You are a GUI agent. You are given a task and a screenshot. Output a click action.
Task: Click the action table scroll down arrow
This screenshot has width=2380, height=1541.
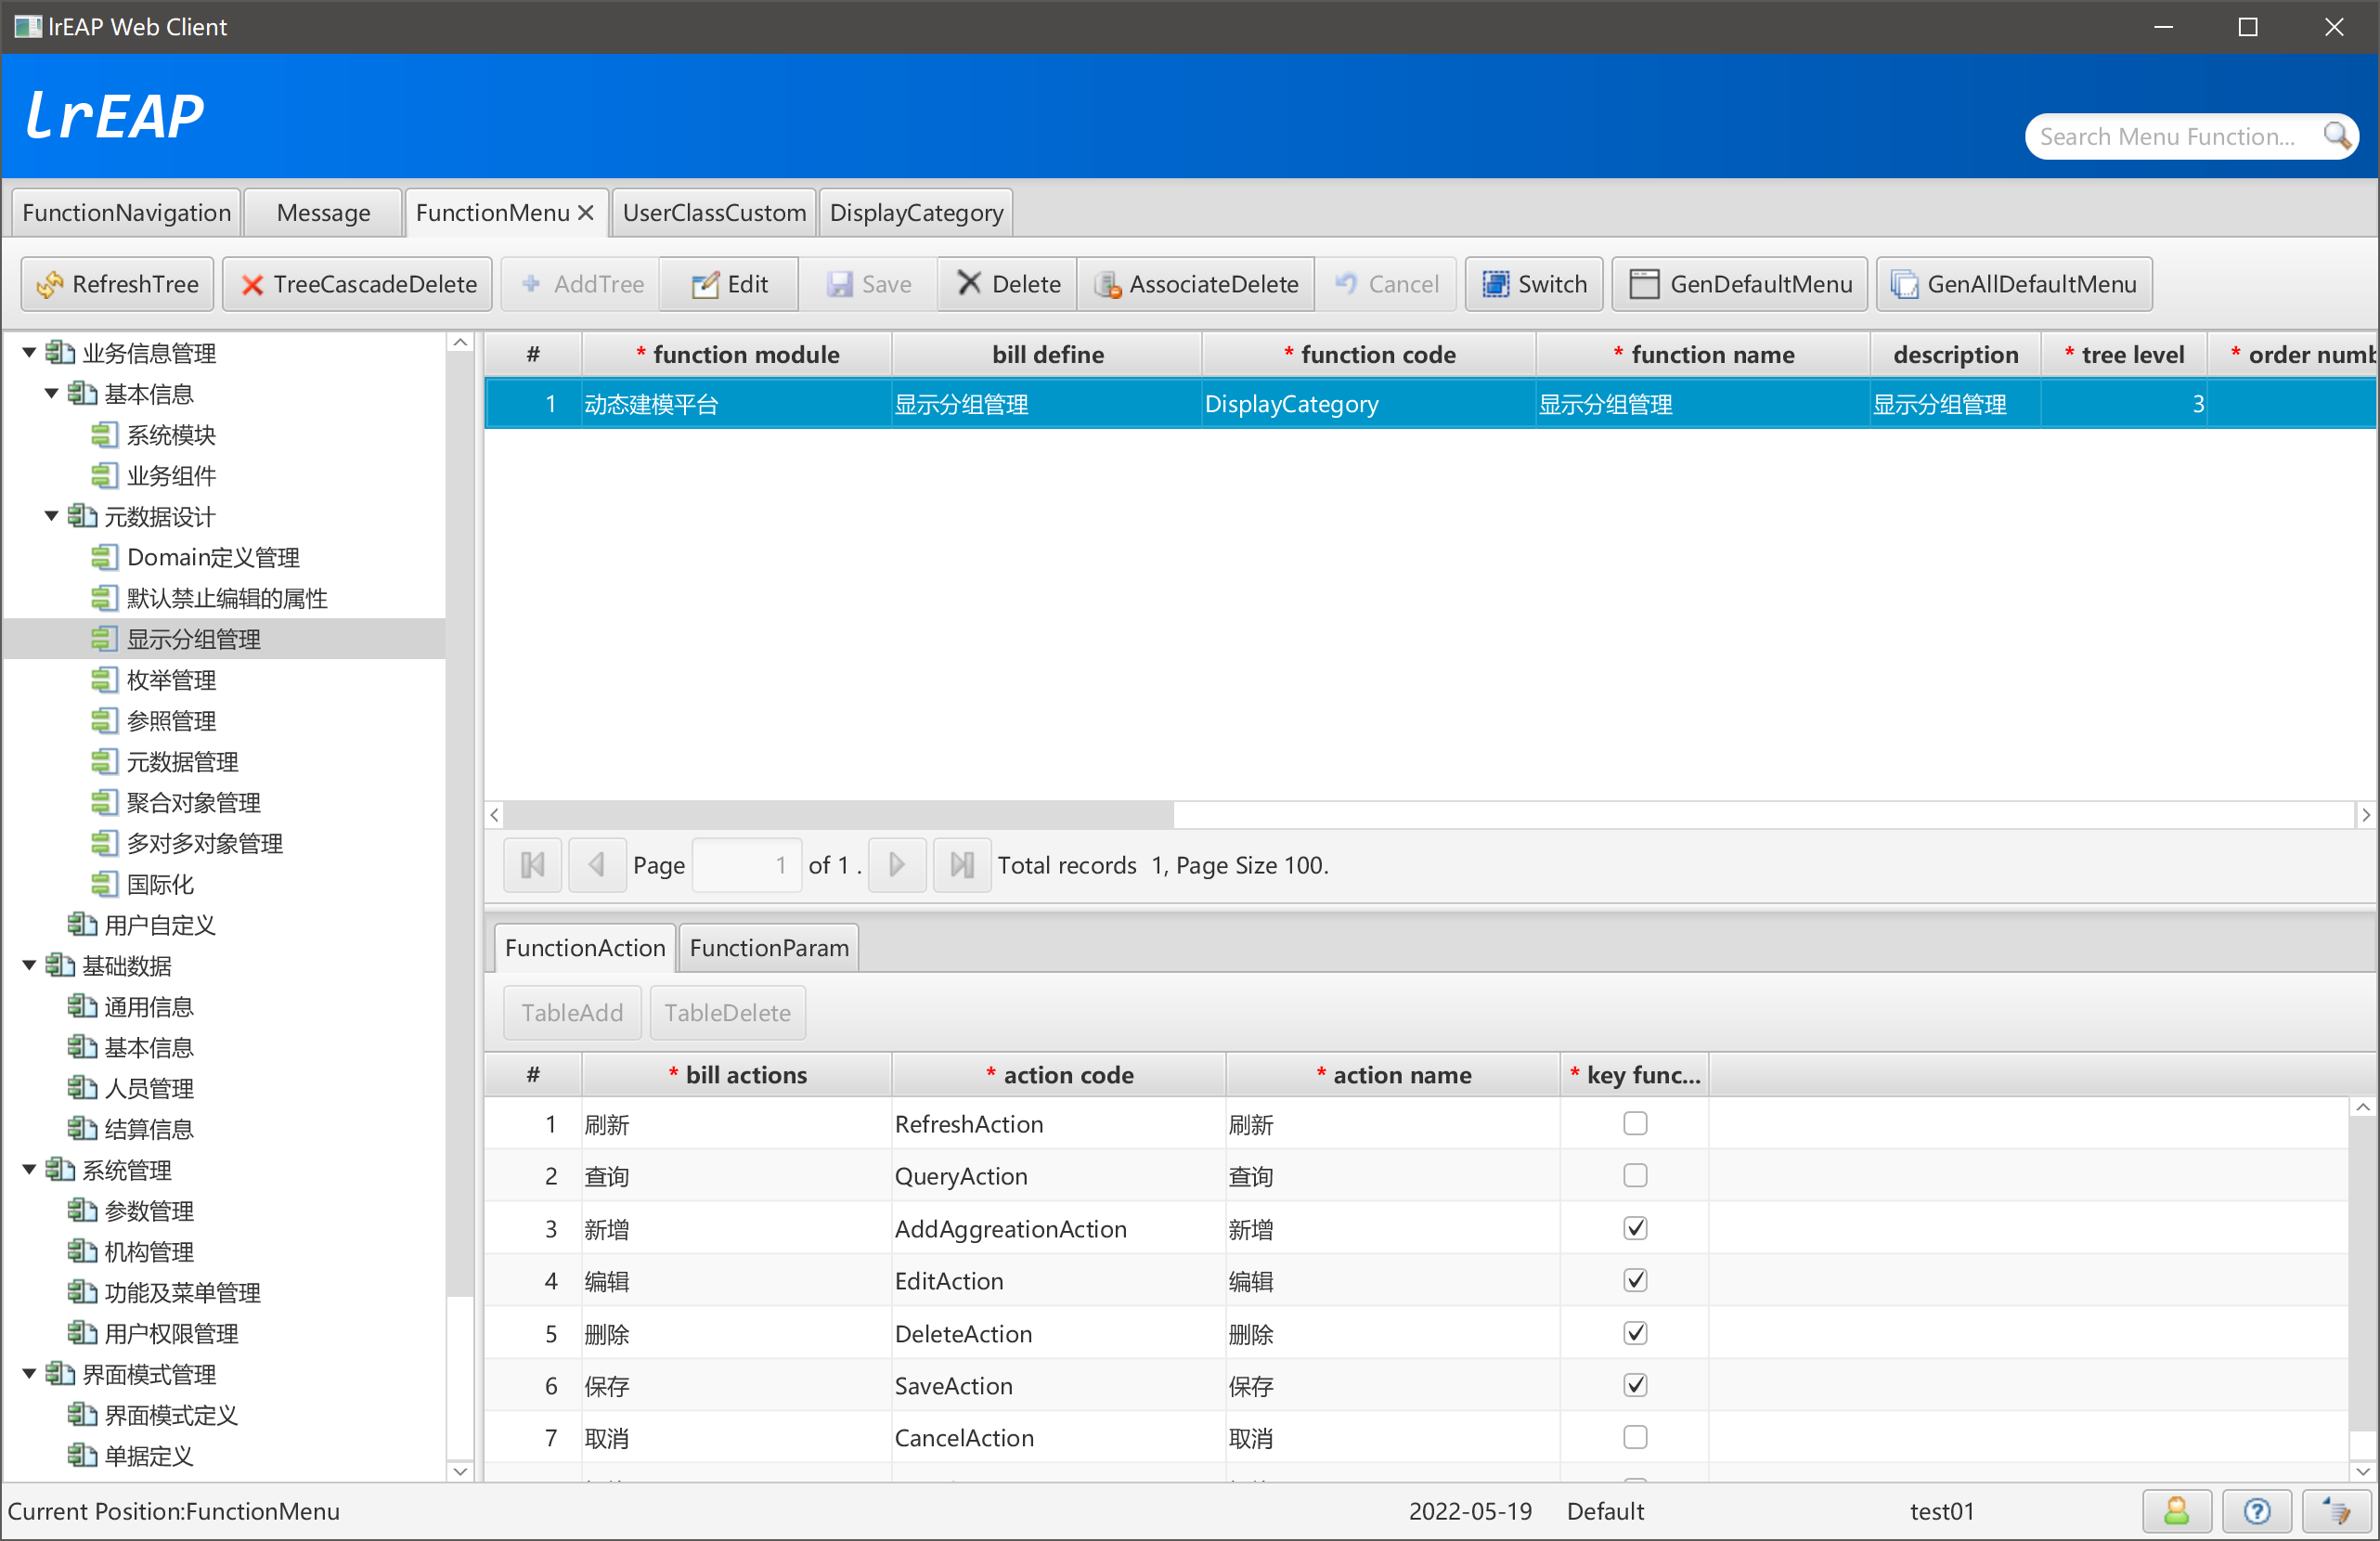(2363, 1470)
